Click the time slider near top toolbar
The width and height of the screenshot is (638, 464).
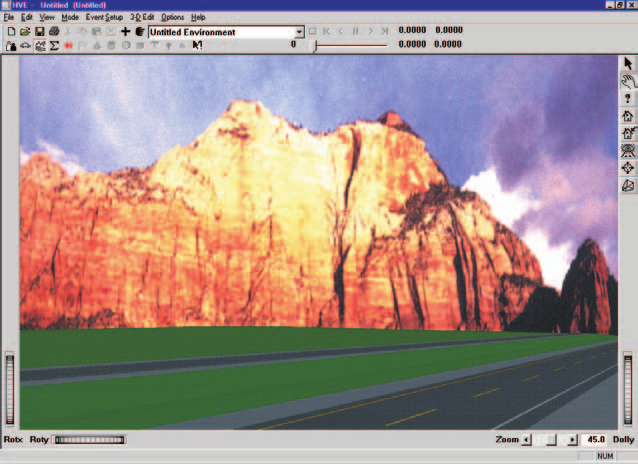(350, 46)
